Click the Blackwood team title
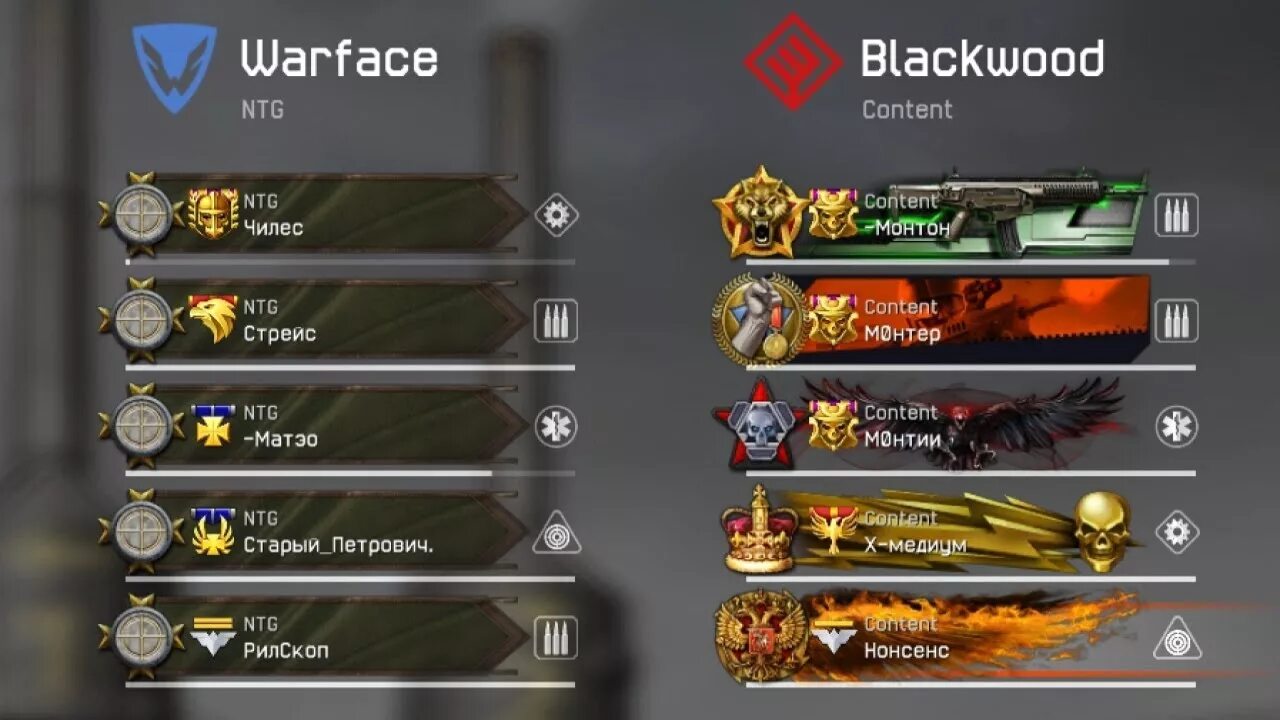This screenshot has height=720, width=1280. pyautogui.click(x=982, y=59)
